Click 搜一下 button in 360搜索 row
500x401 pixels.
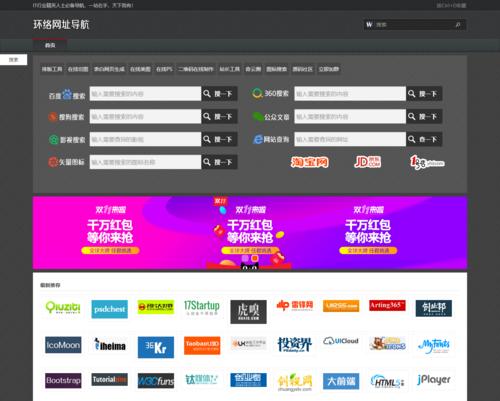coord(424,94)
